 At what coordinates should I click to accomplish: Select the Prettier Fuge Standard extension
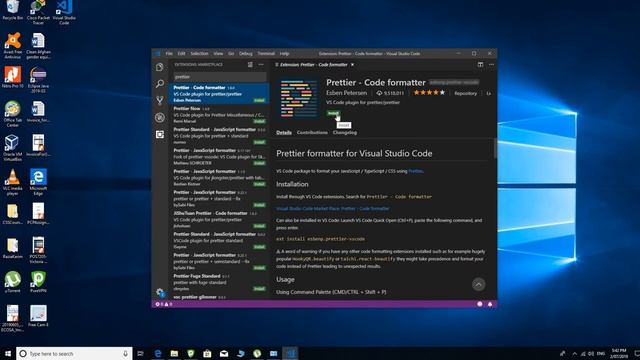click(x=219, y=282)
